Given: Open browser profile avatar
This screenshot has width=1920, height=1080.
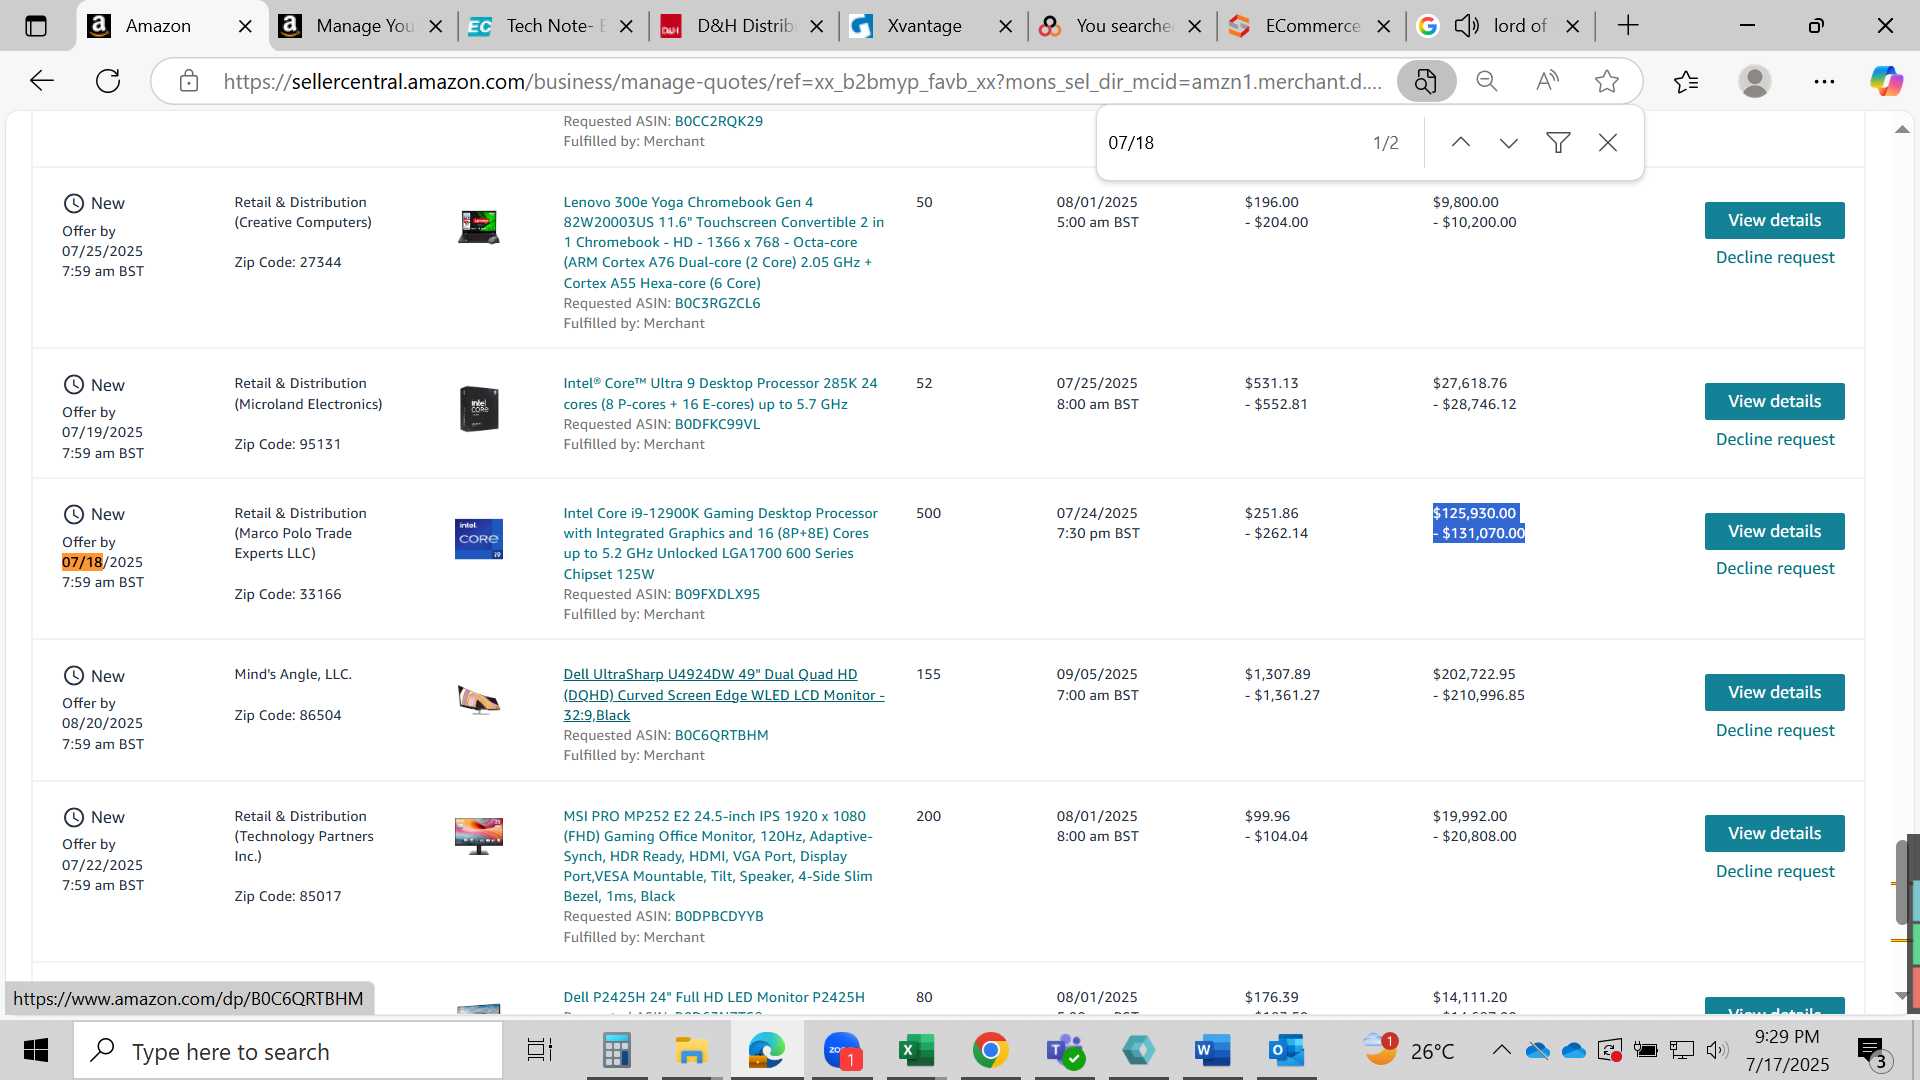Looking at the screenshot, I should (1755, 81).
